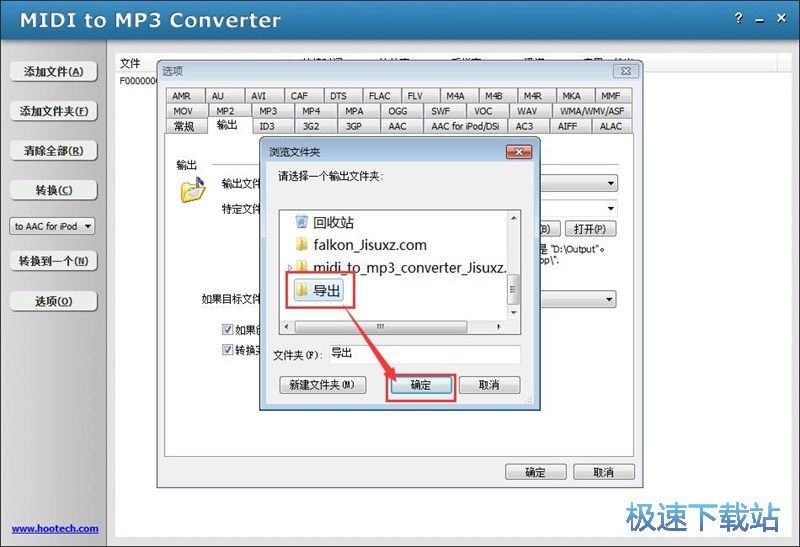Switch to the AIFF tab

coord(571,126)
